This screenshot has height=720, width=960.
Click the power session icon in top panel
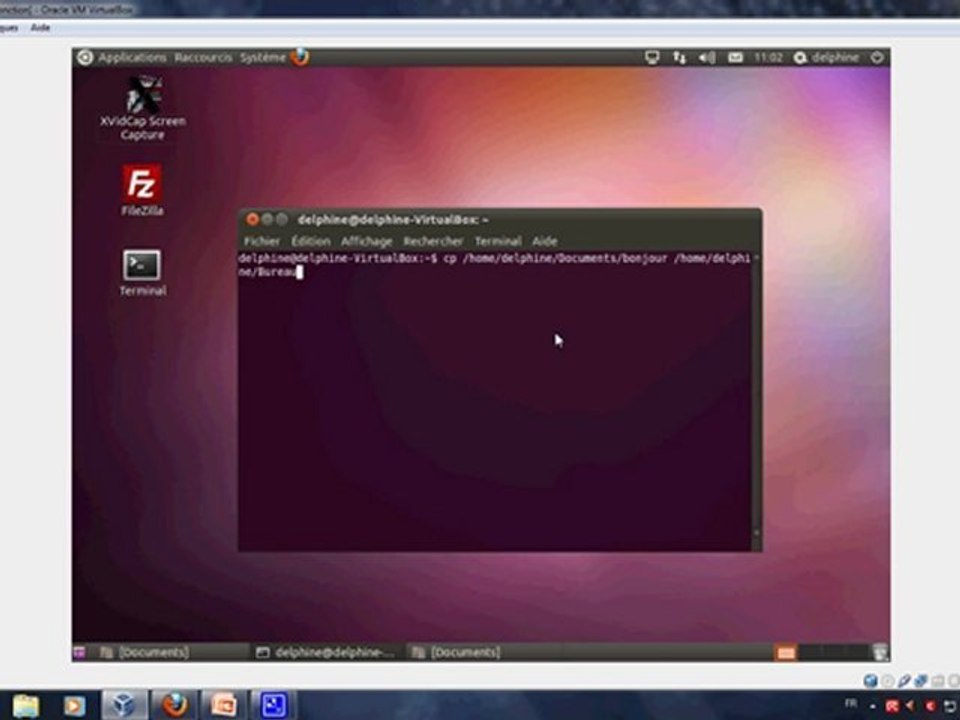pos(877,58)
